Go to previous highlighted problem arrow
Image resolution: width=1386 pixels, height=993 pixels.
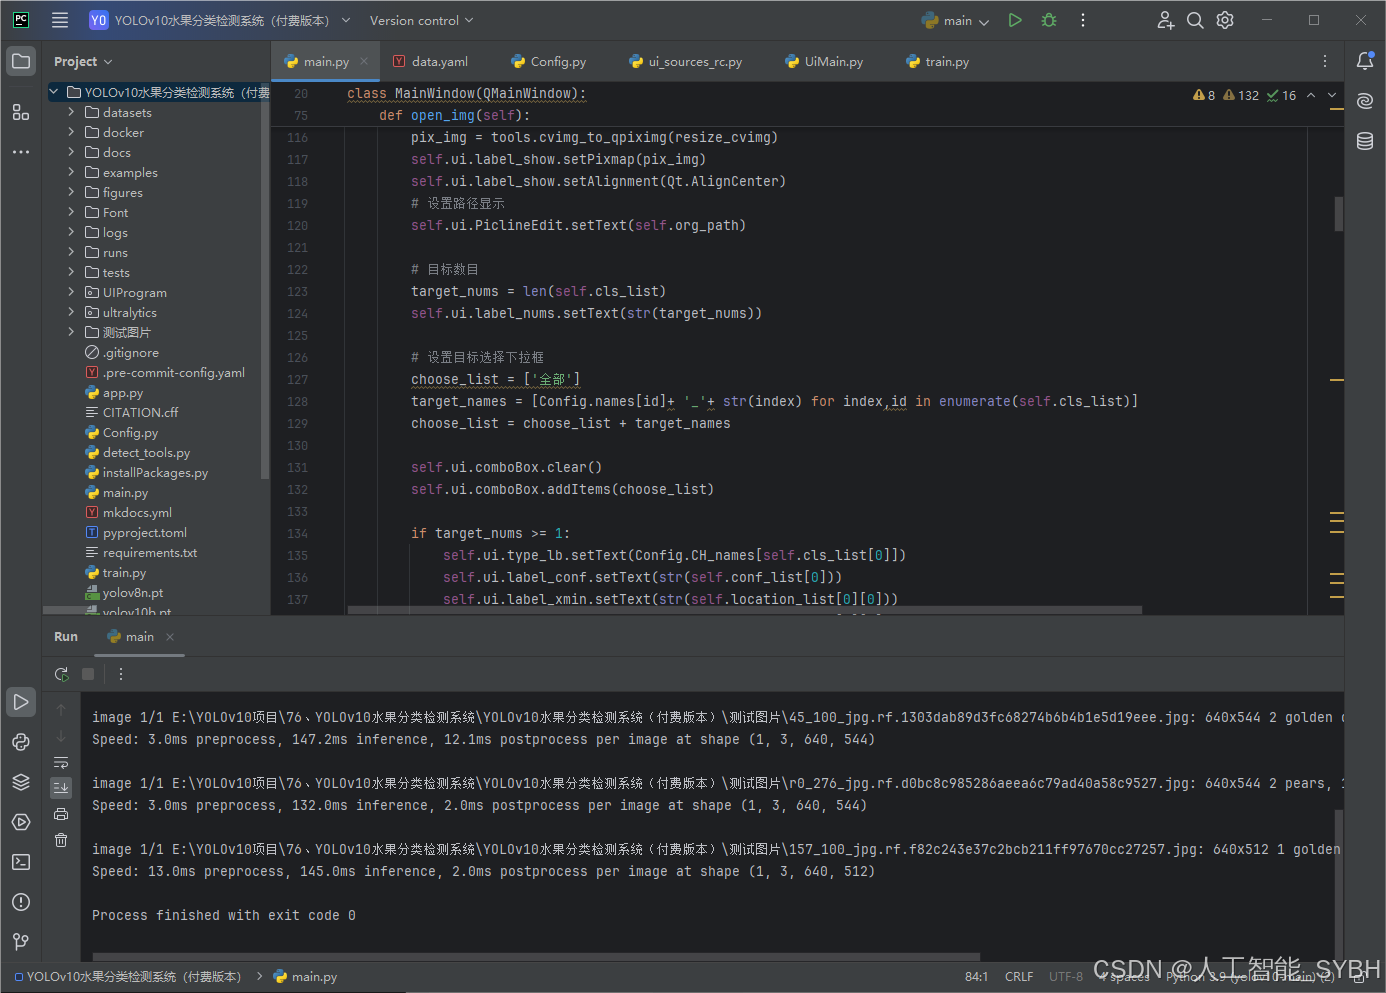tap(1311, 95)
